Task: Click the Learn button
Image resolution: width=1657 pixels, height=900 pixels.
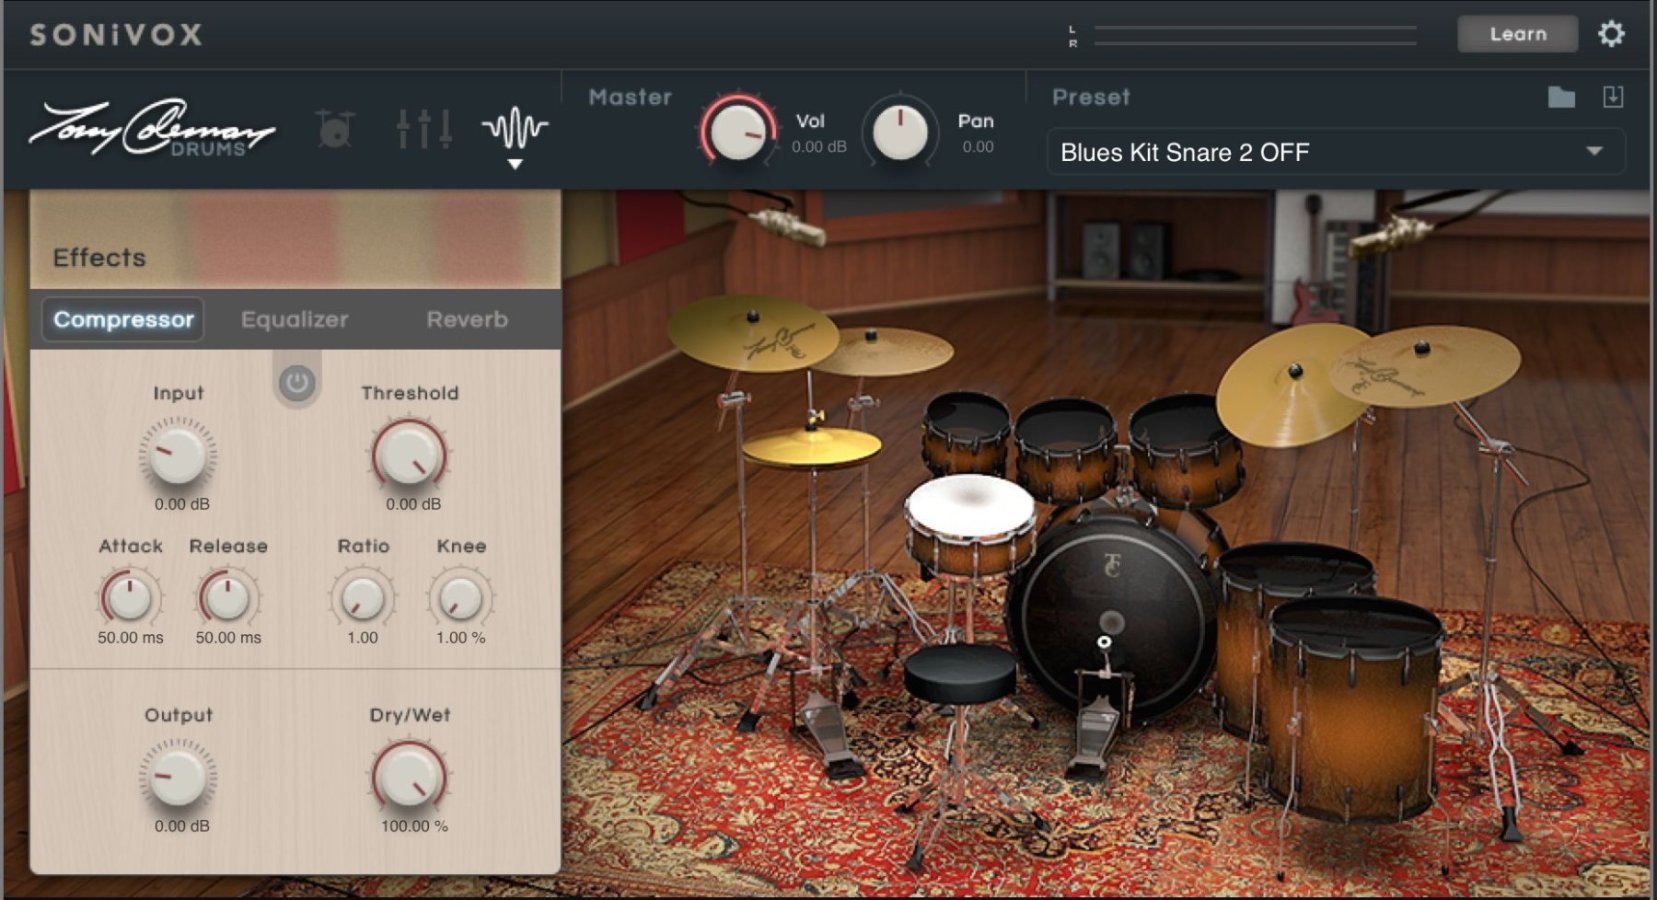Action: (x=1517, y=33)
